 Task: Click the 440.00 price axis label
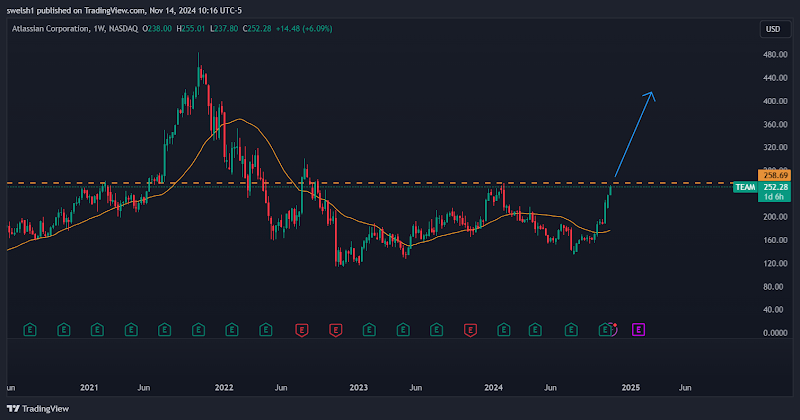(775, 78)
